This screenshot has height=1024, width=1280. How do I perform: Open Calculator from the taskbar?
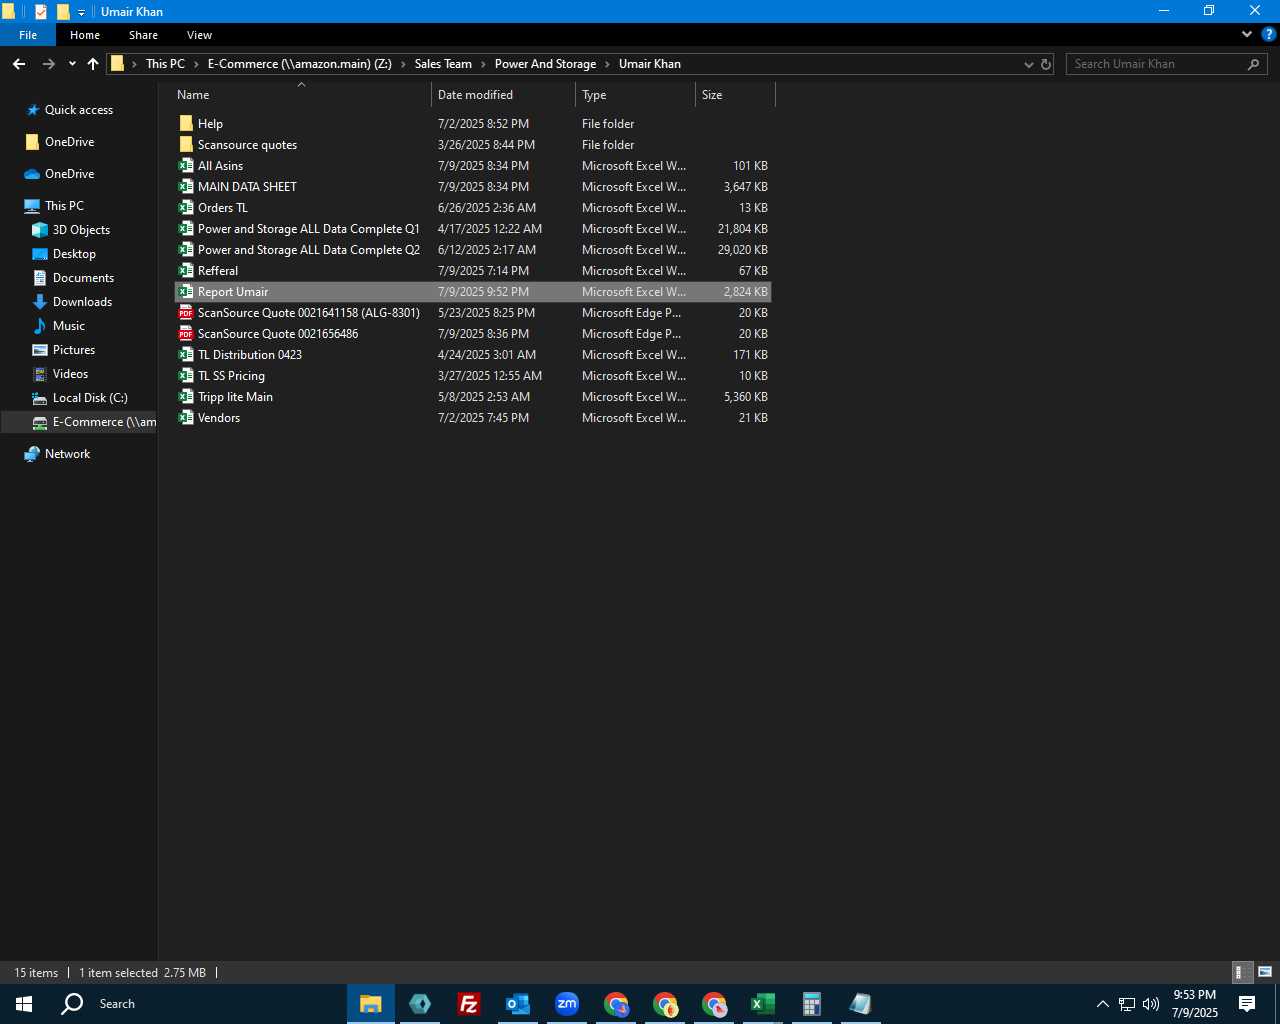coord(811,1004)
